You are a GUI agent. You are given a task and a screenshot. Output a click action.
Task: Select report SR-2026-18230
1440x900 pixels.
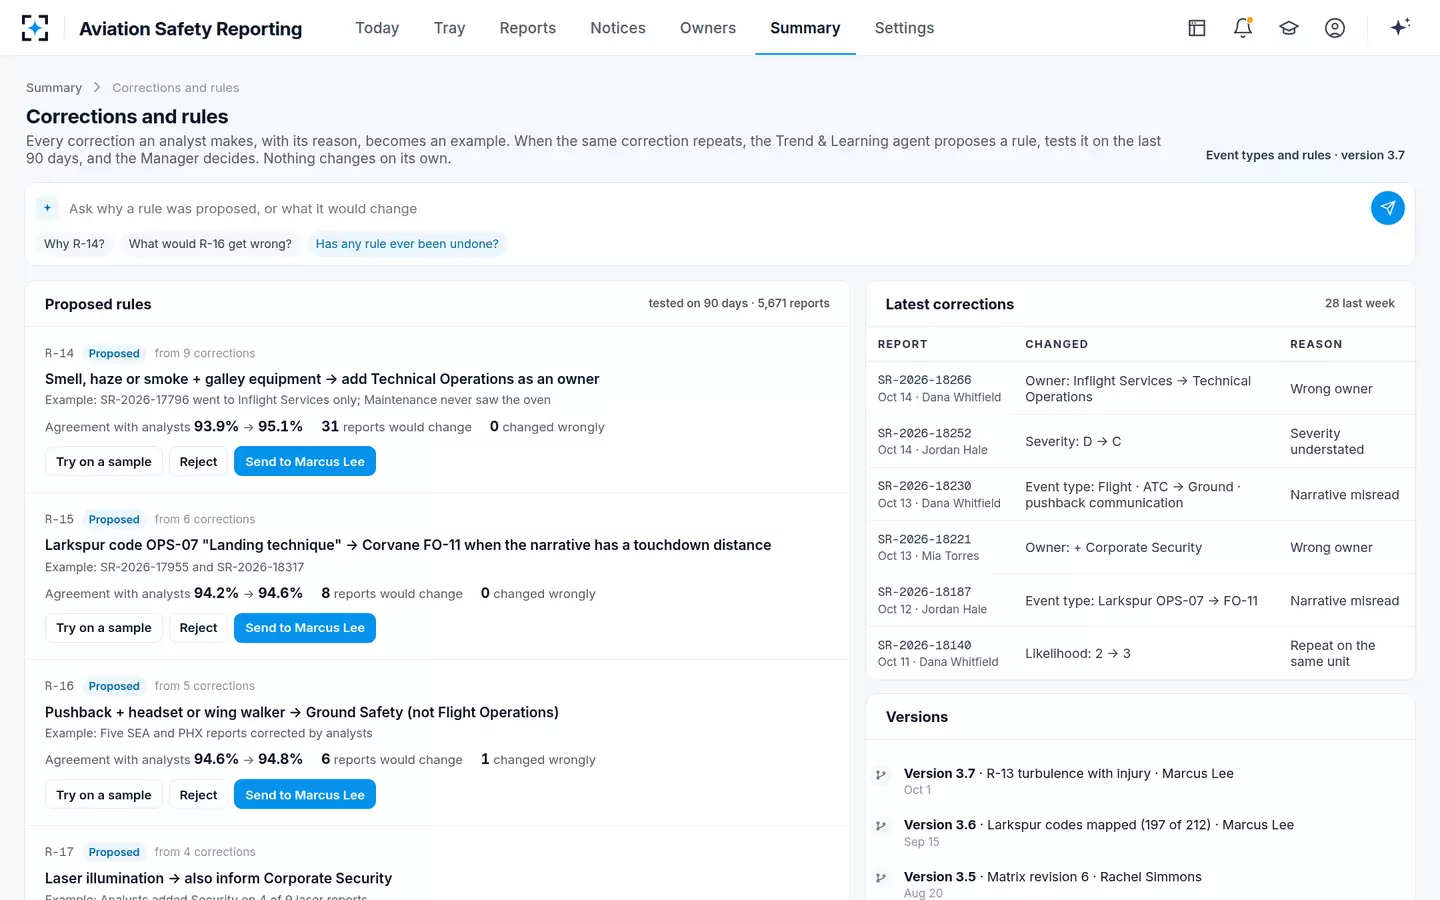pyautogui.click(x=1140, y=494)
